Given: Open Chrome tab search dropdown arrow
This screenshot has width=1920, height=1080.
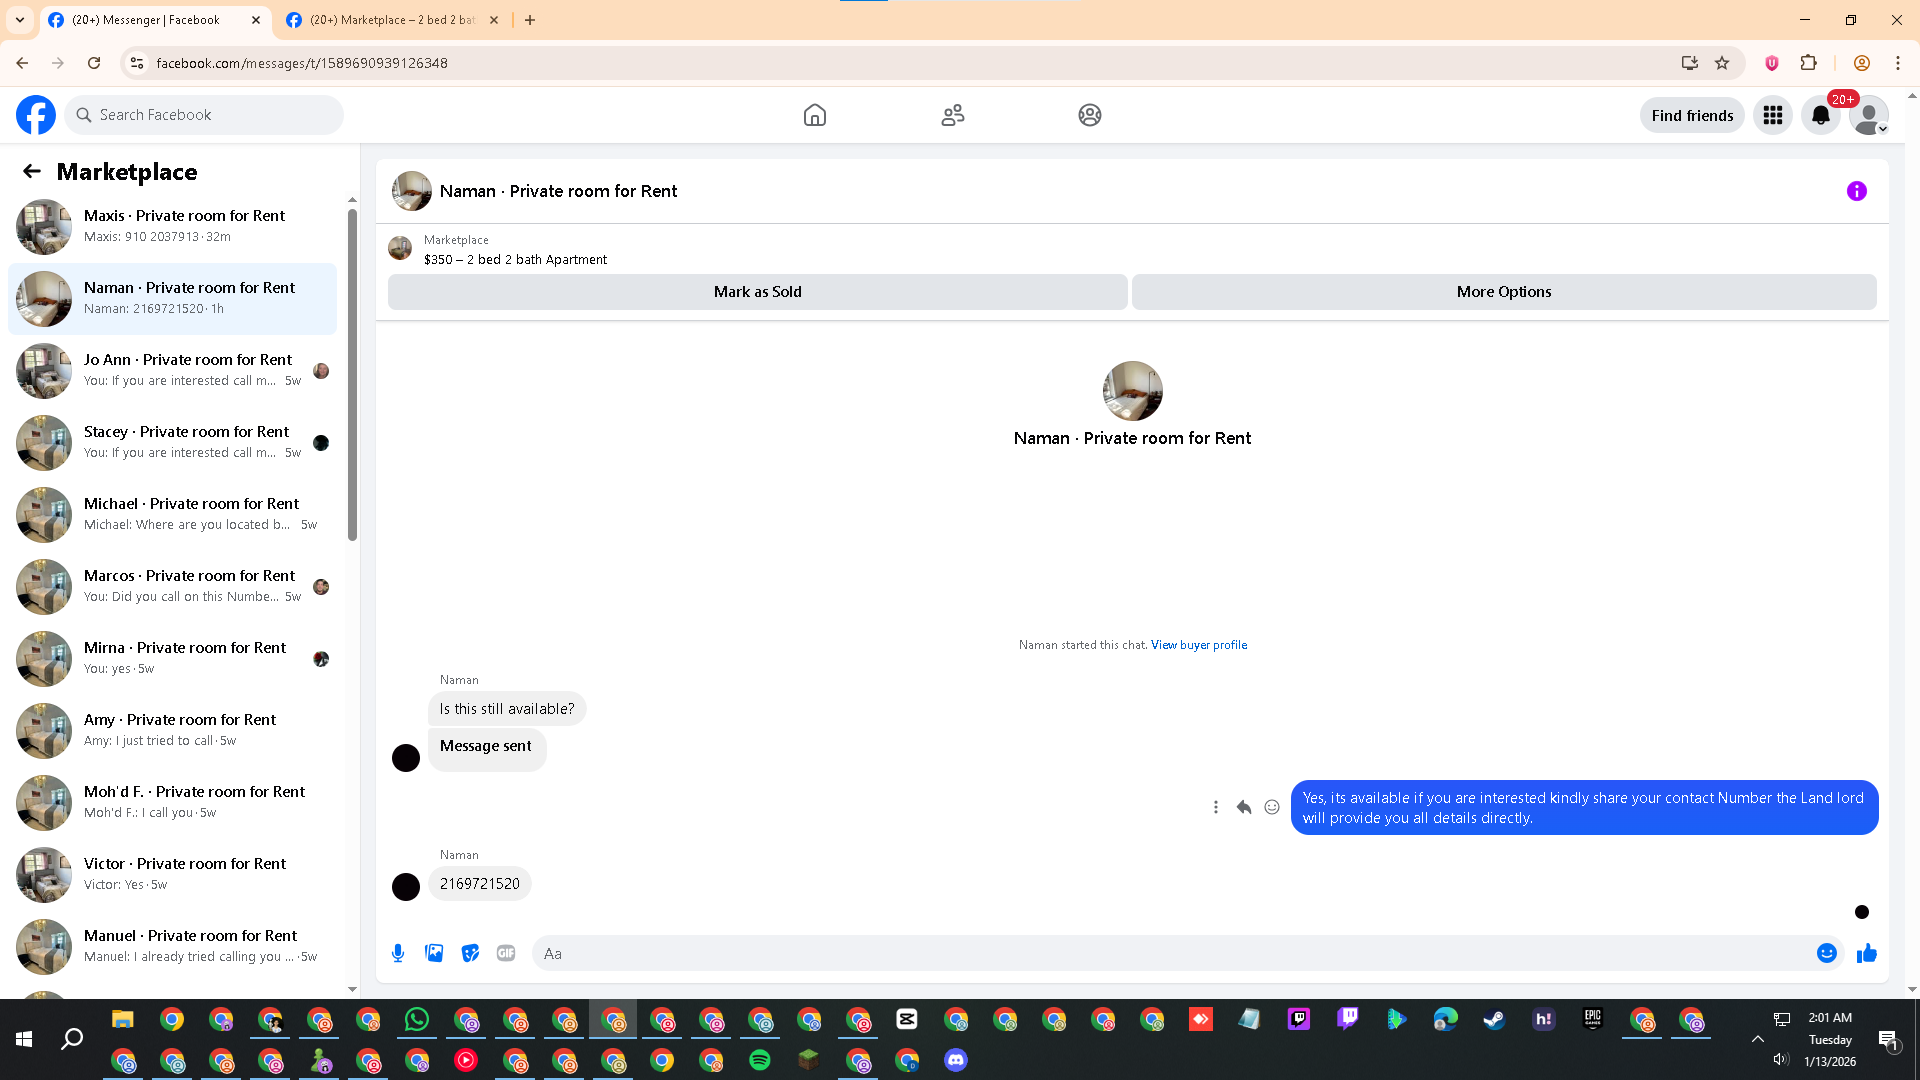Looking at the screenshot, I should click(20, 20).
